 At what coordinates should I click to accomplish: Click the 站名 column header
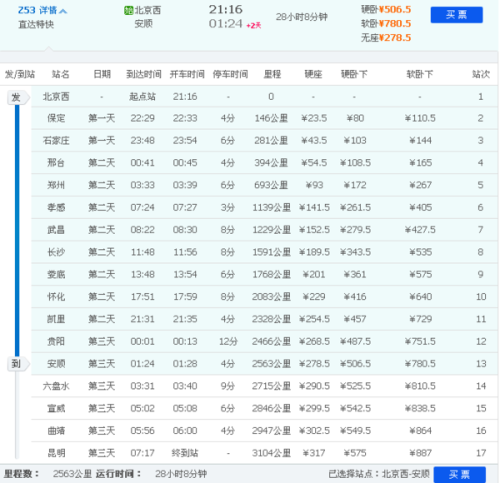click(60, 74)
